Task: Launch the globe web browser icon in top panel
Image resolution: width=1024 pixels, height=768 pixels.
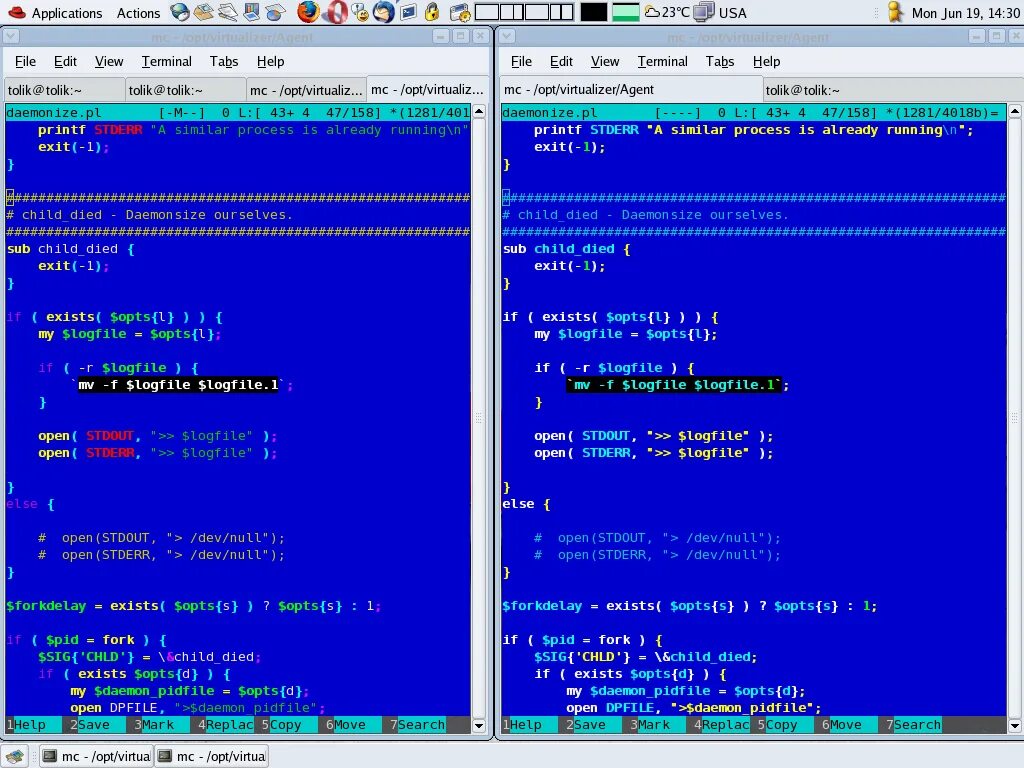Action: [x=180, y=12]
